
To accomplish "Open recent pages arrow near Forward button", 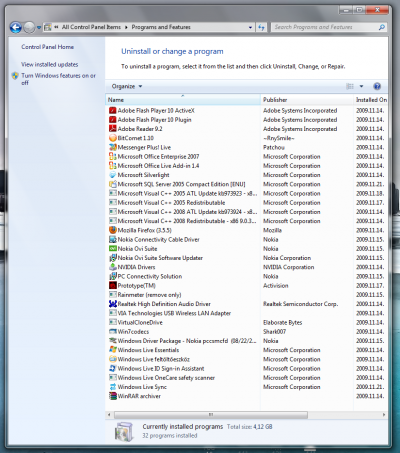I will coord(39,27).
